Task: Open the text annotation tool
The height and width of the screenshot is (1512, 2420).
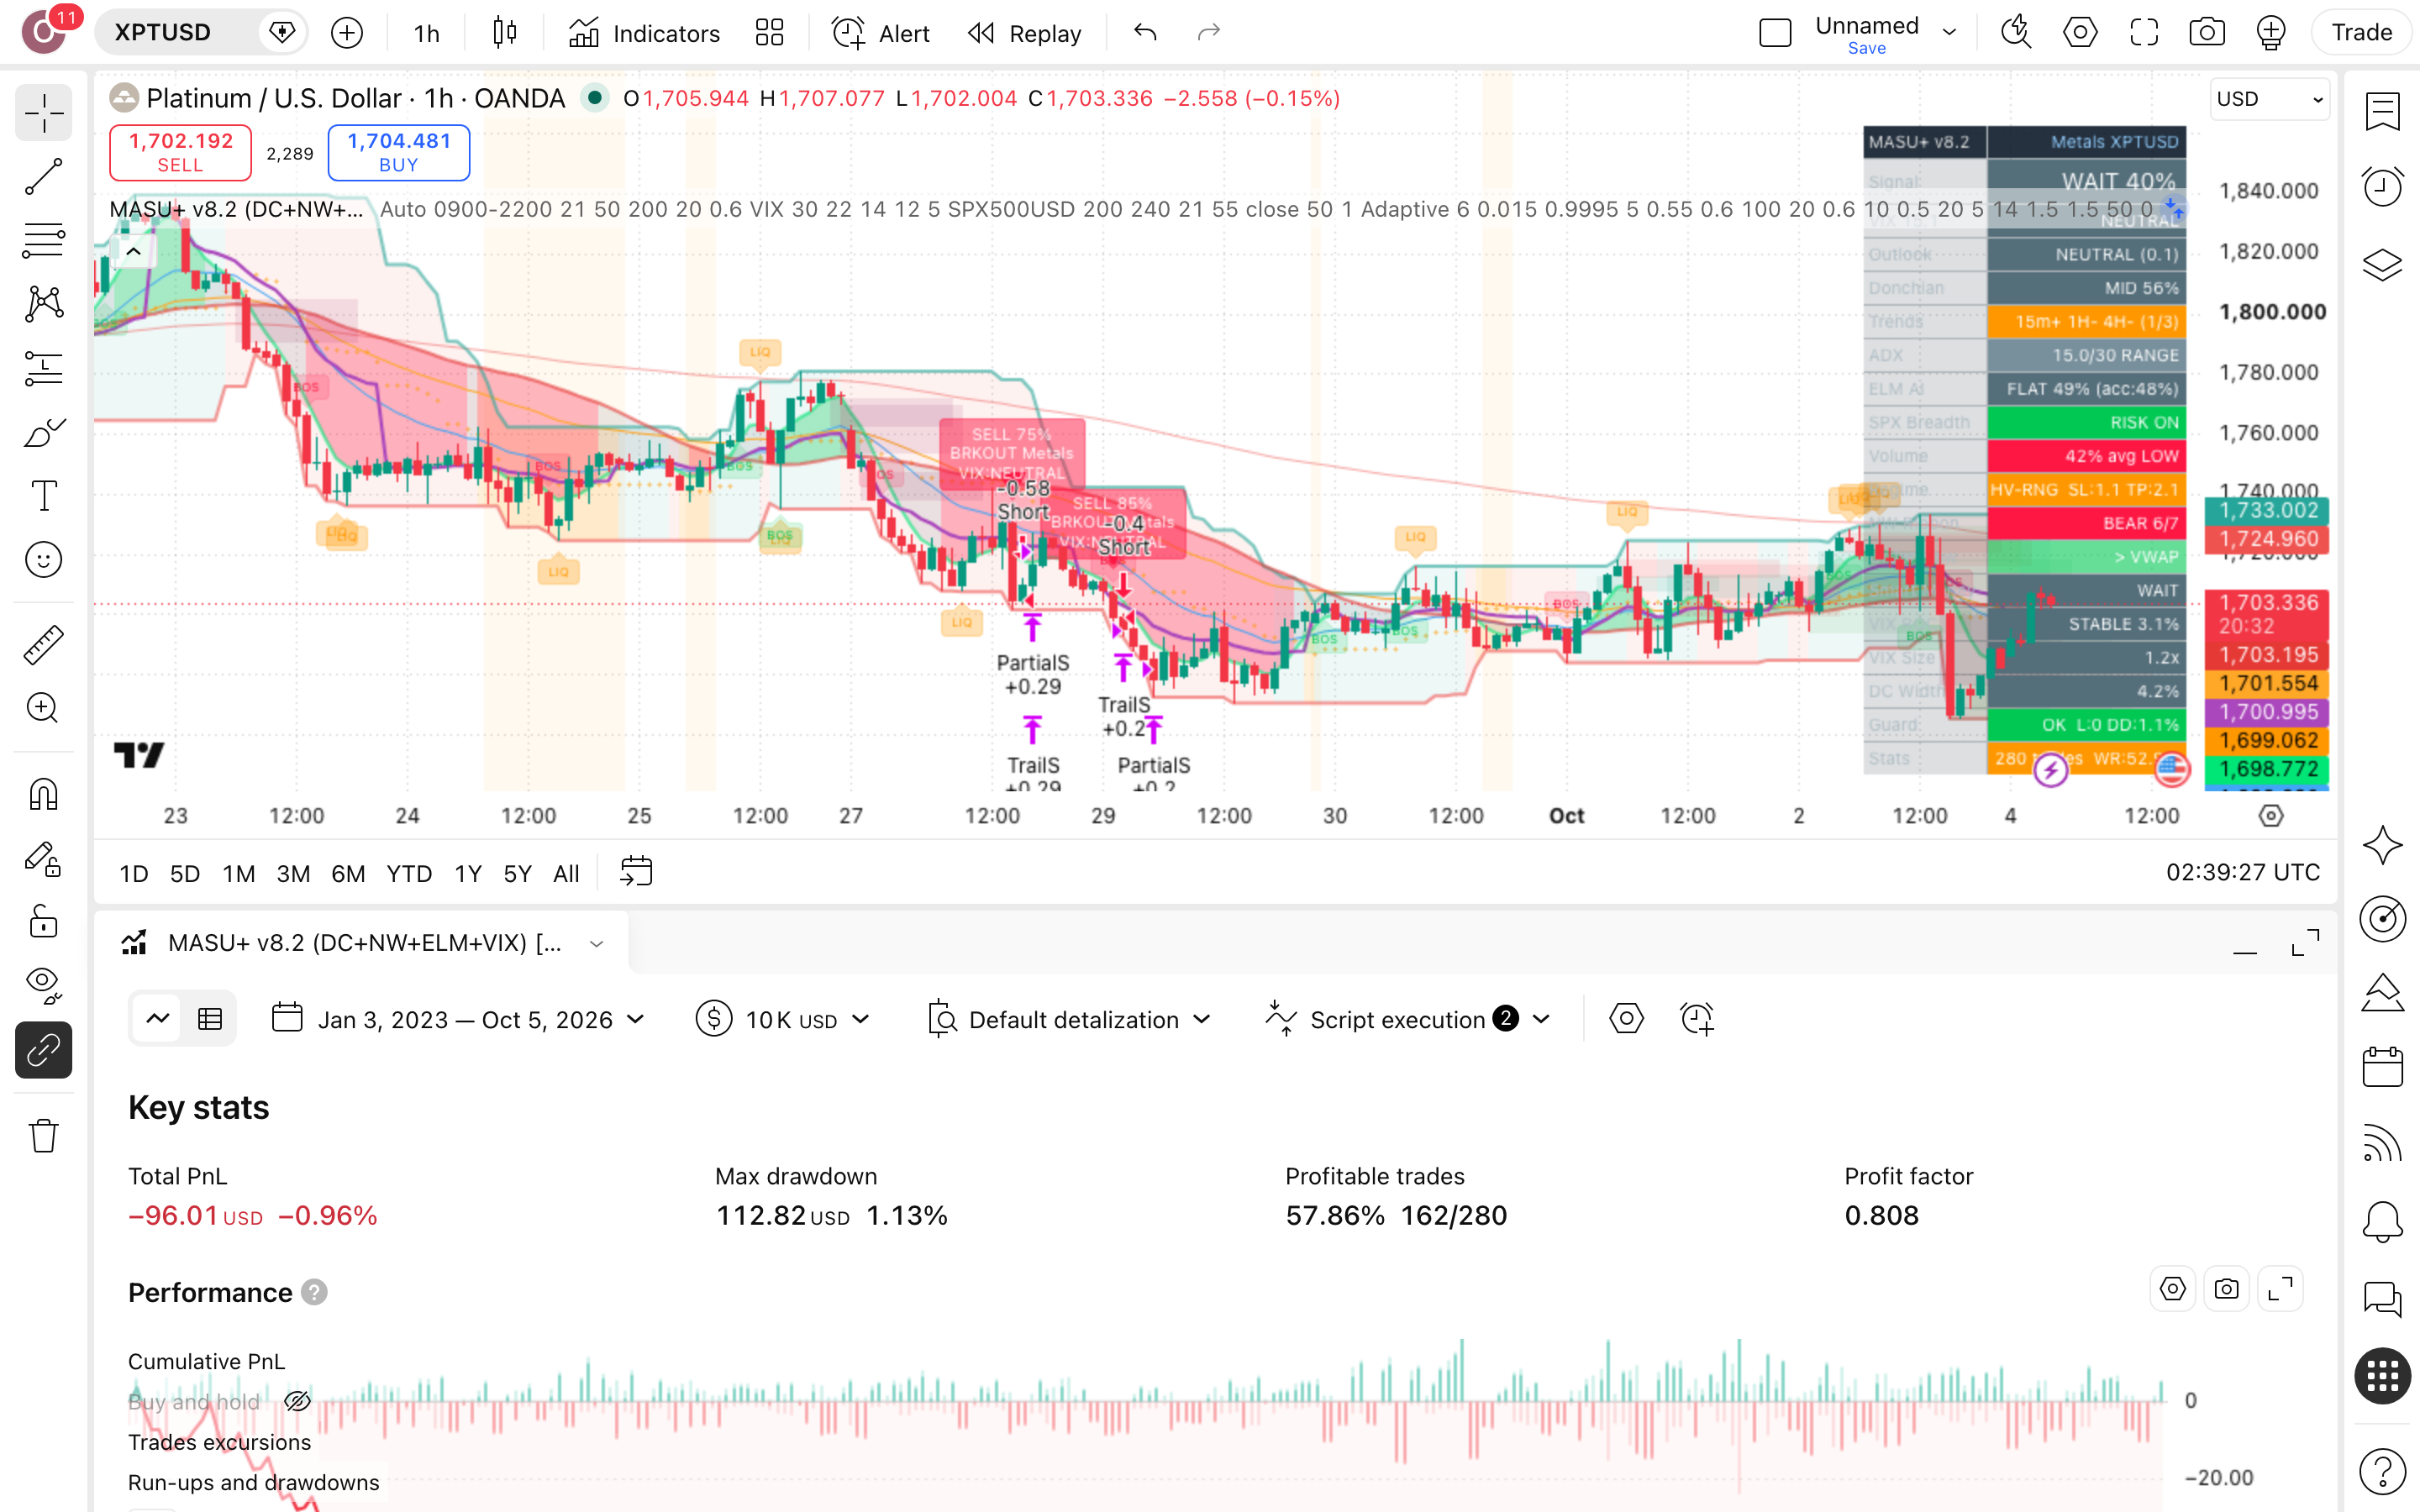Action: click(x=43, y=496)
